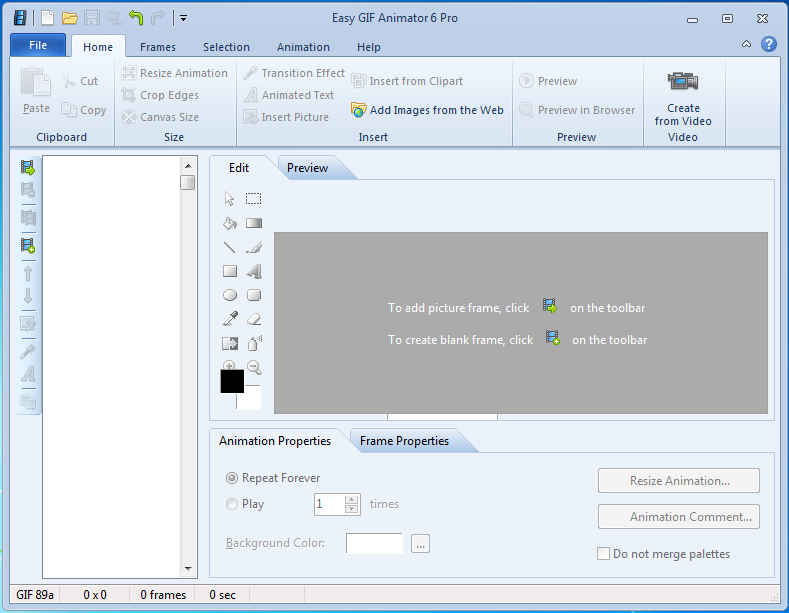Select the Edit editor tab
789x613 pixels.
[x=239, y=168]
